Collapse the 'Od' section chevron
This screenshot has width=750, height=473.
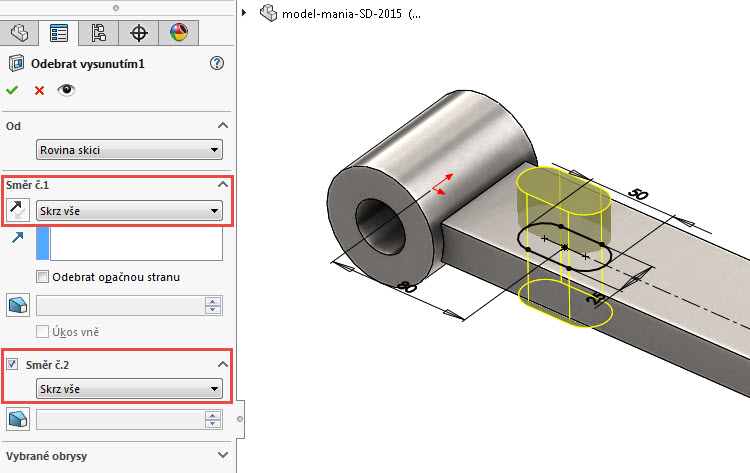pos(222,125)
